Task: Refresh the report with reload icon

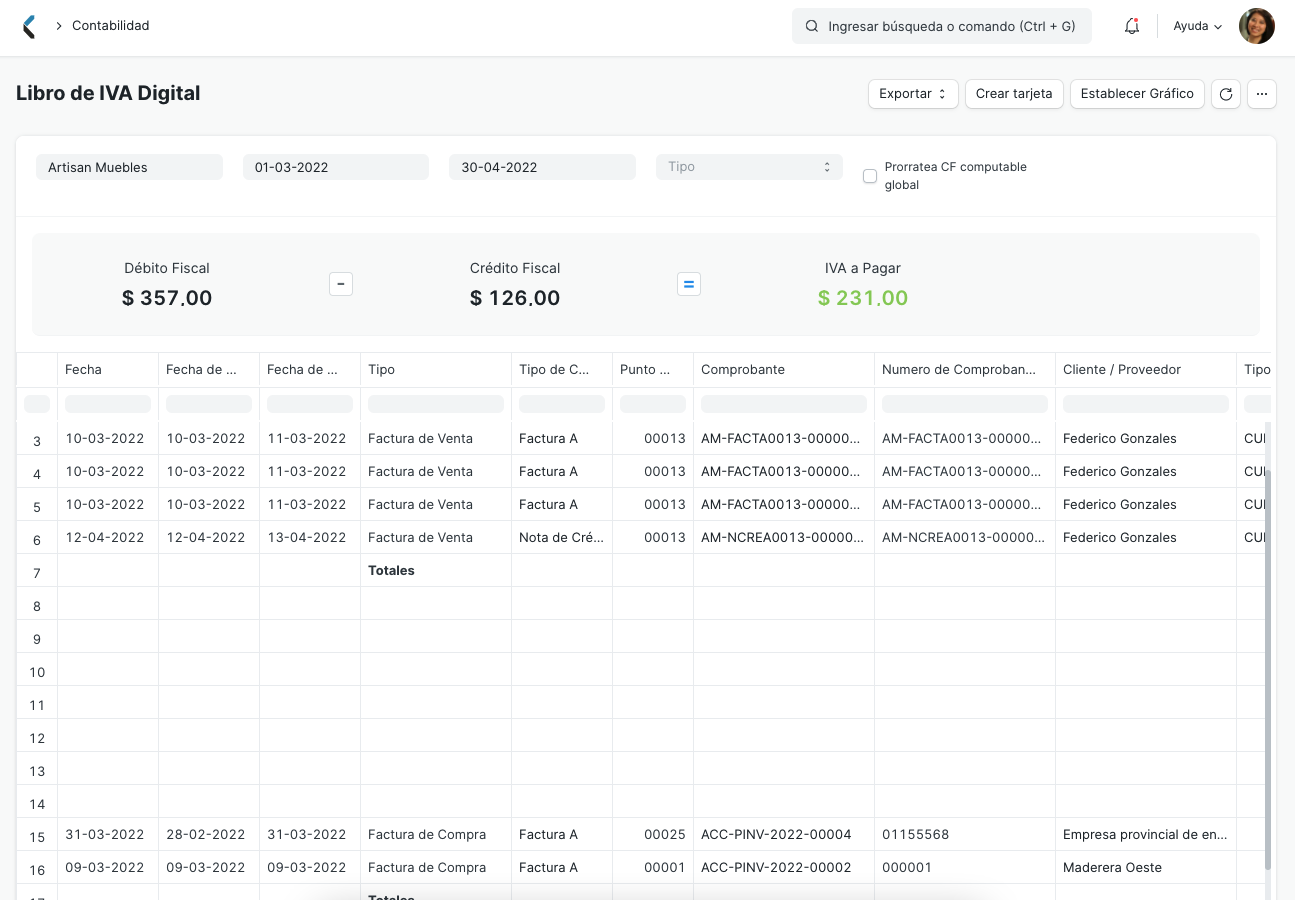Action: point(1226,94)
